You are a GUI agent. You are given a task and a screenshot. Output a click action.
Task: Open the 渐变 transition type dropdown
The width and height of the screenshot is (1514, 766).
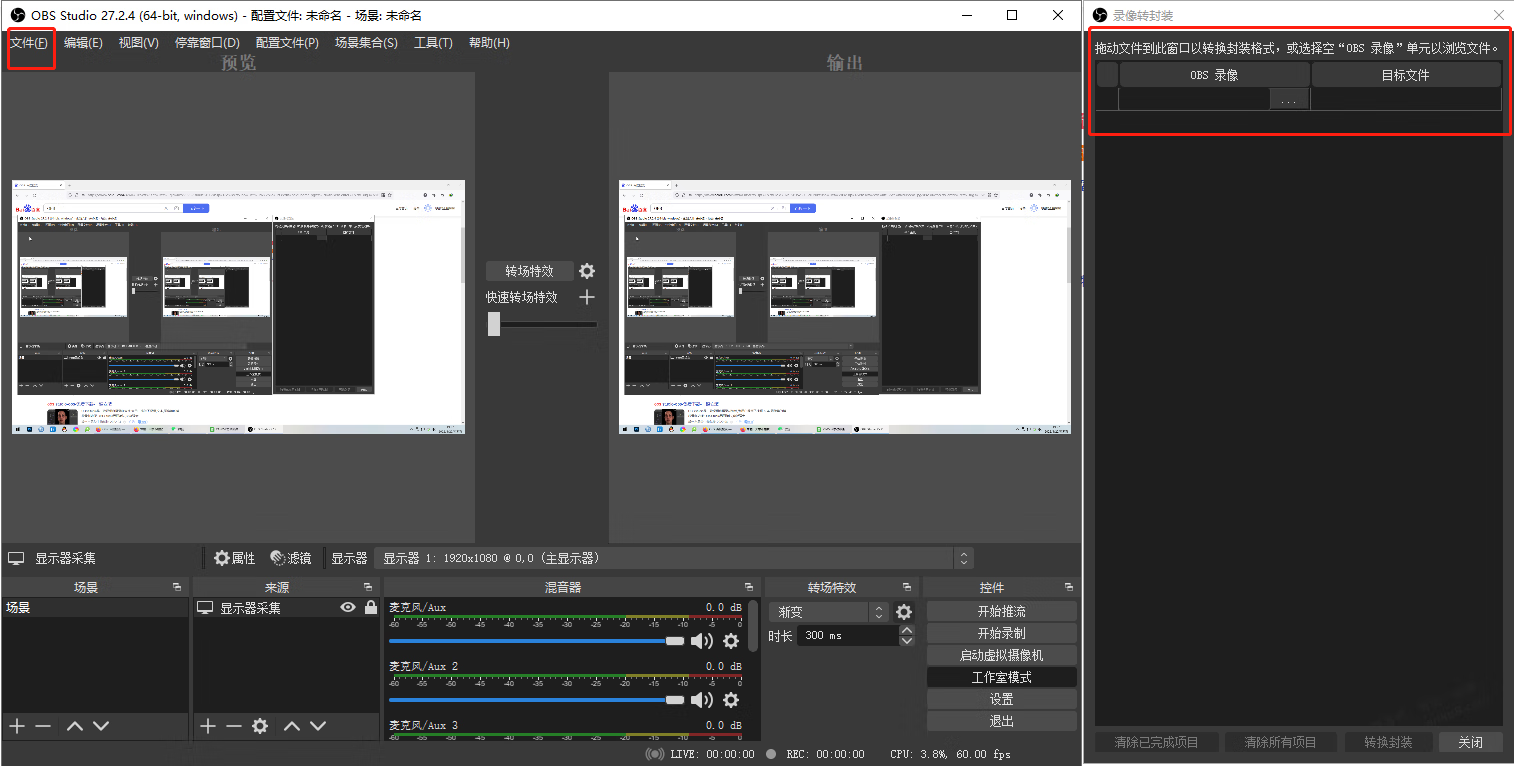coord(828,612)
